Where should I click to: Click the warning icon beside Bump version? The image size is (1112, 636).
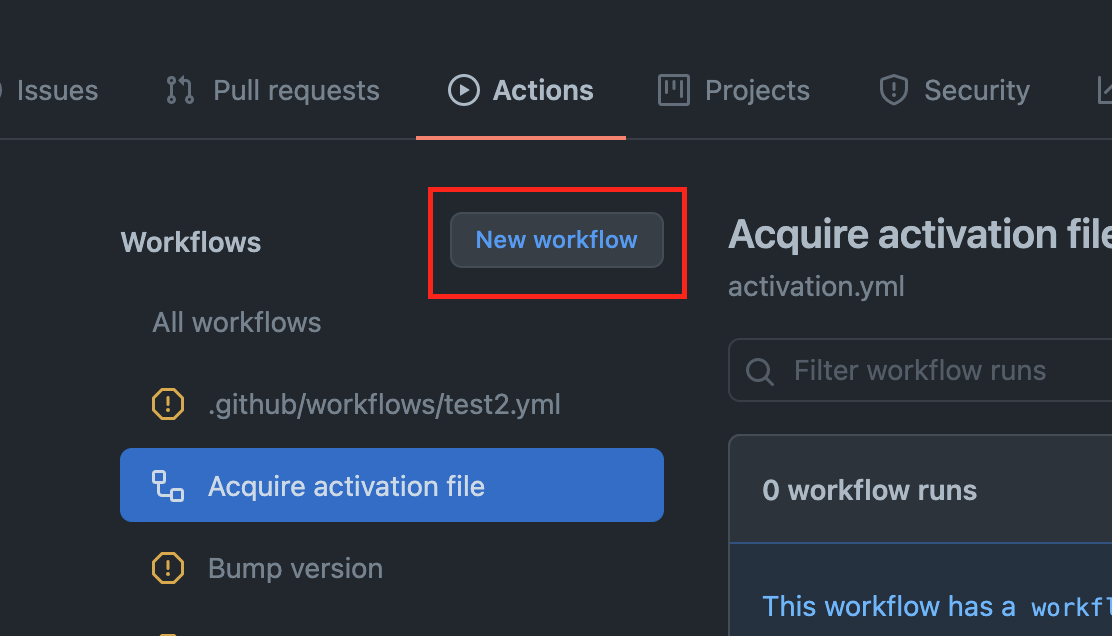tap(168, 568)
